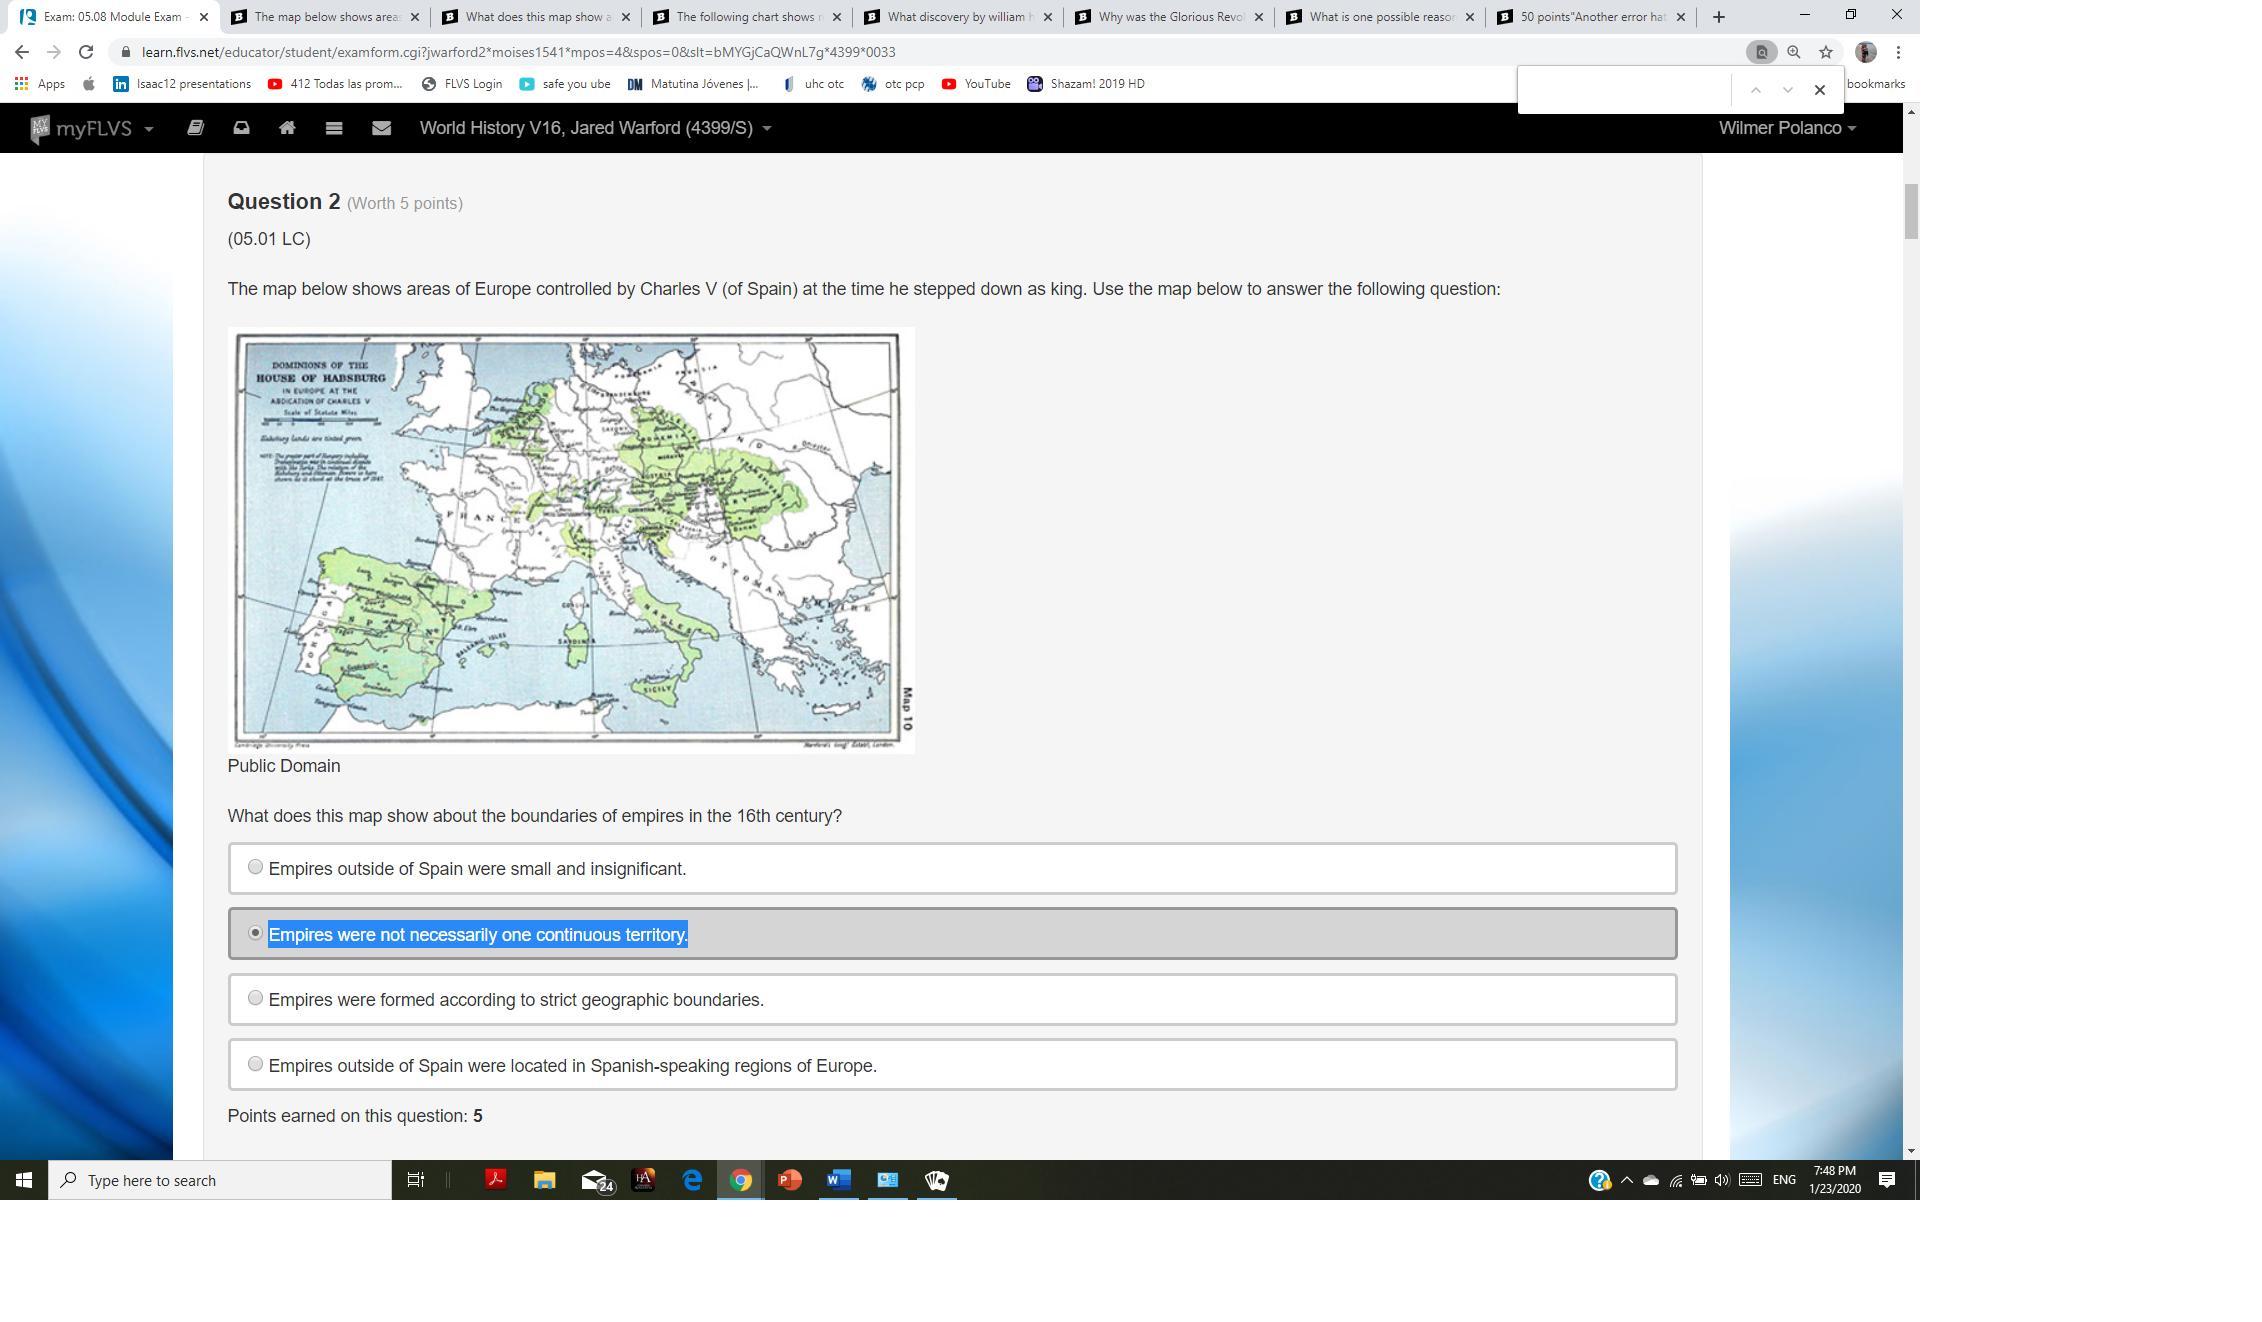Reload the exam page

86,52
